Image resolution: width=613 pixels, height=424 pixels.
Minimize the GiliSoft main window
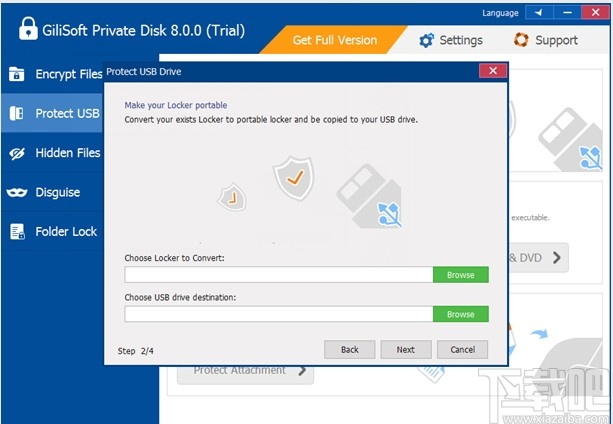tap(568, 13)
